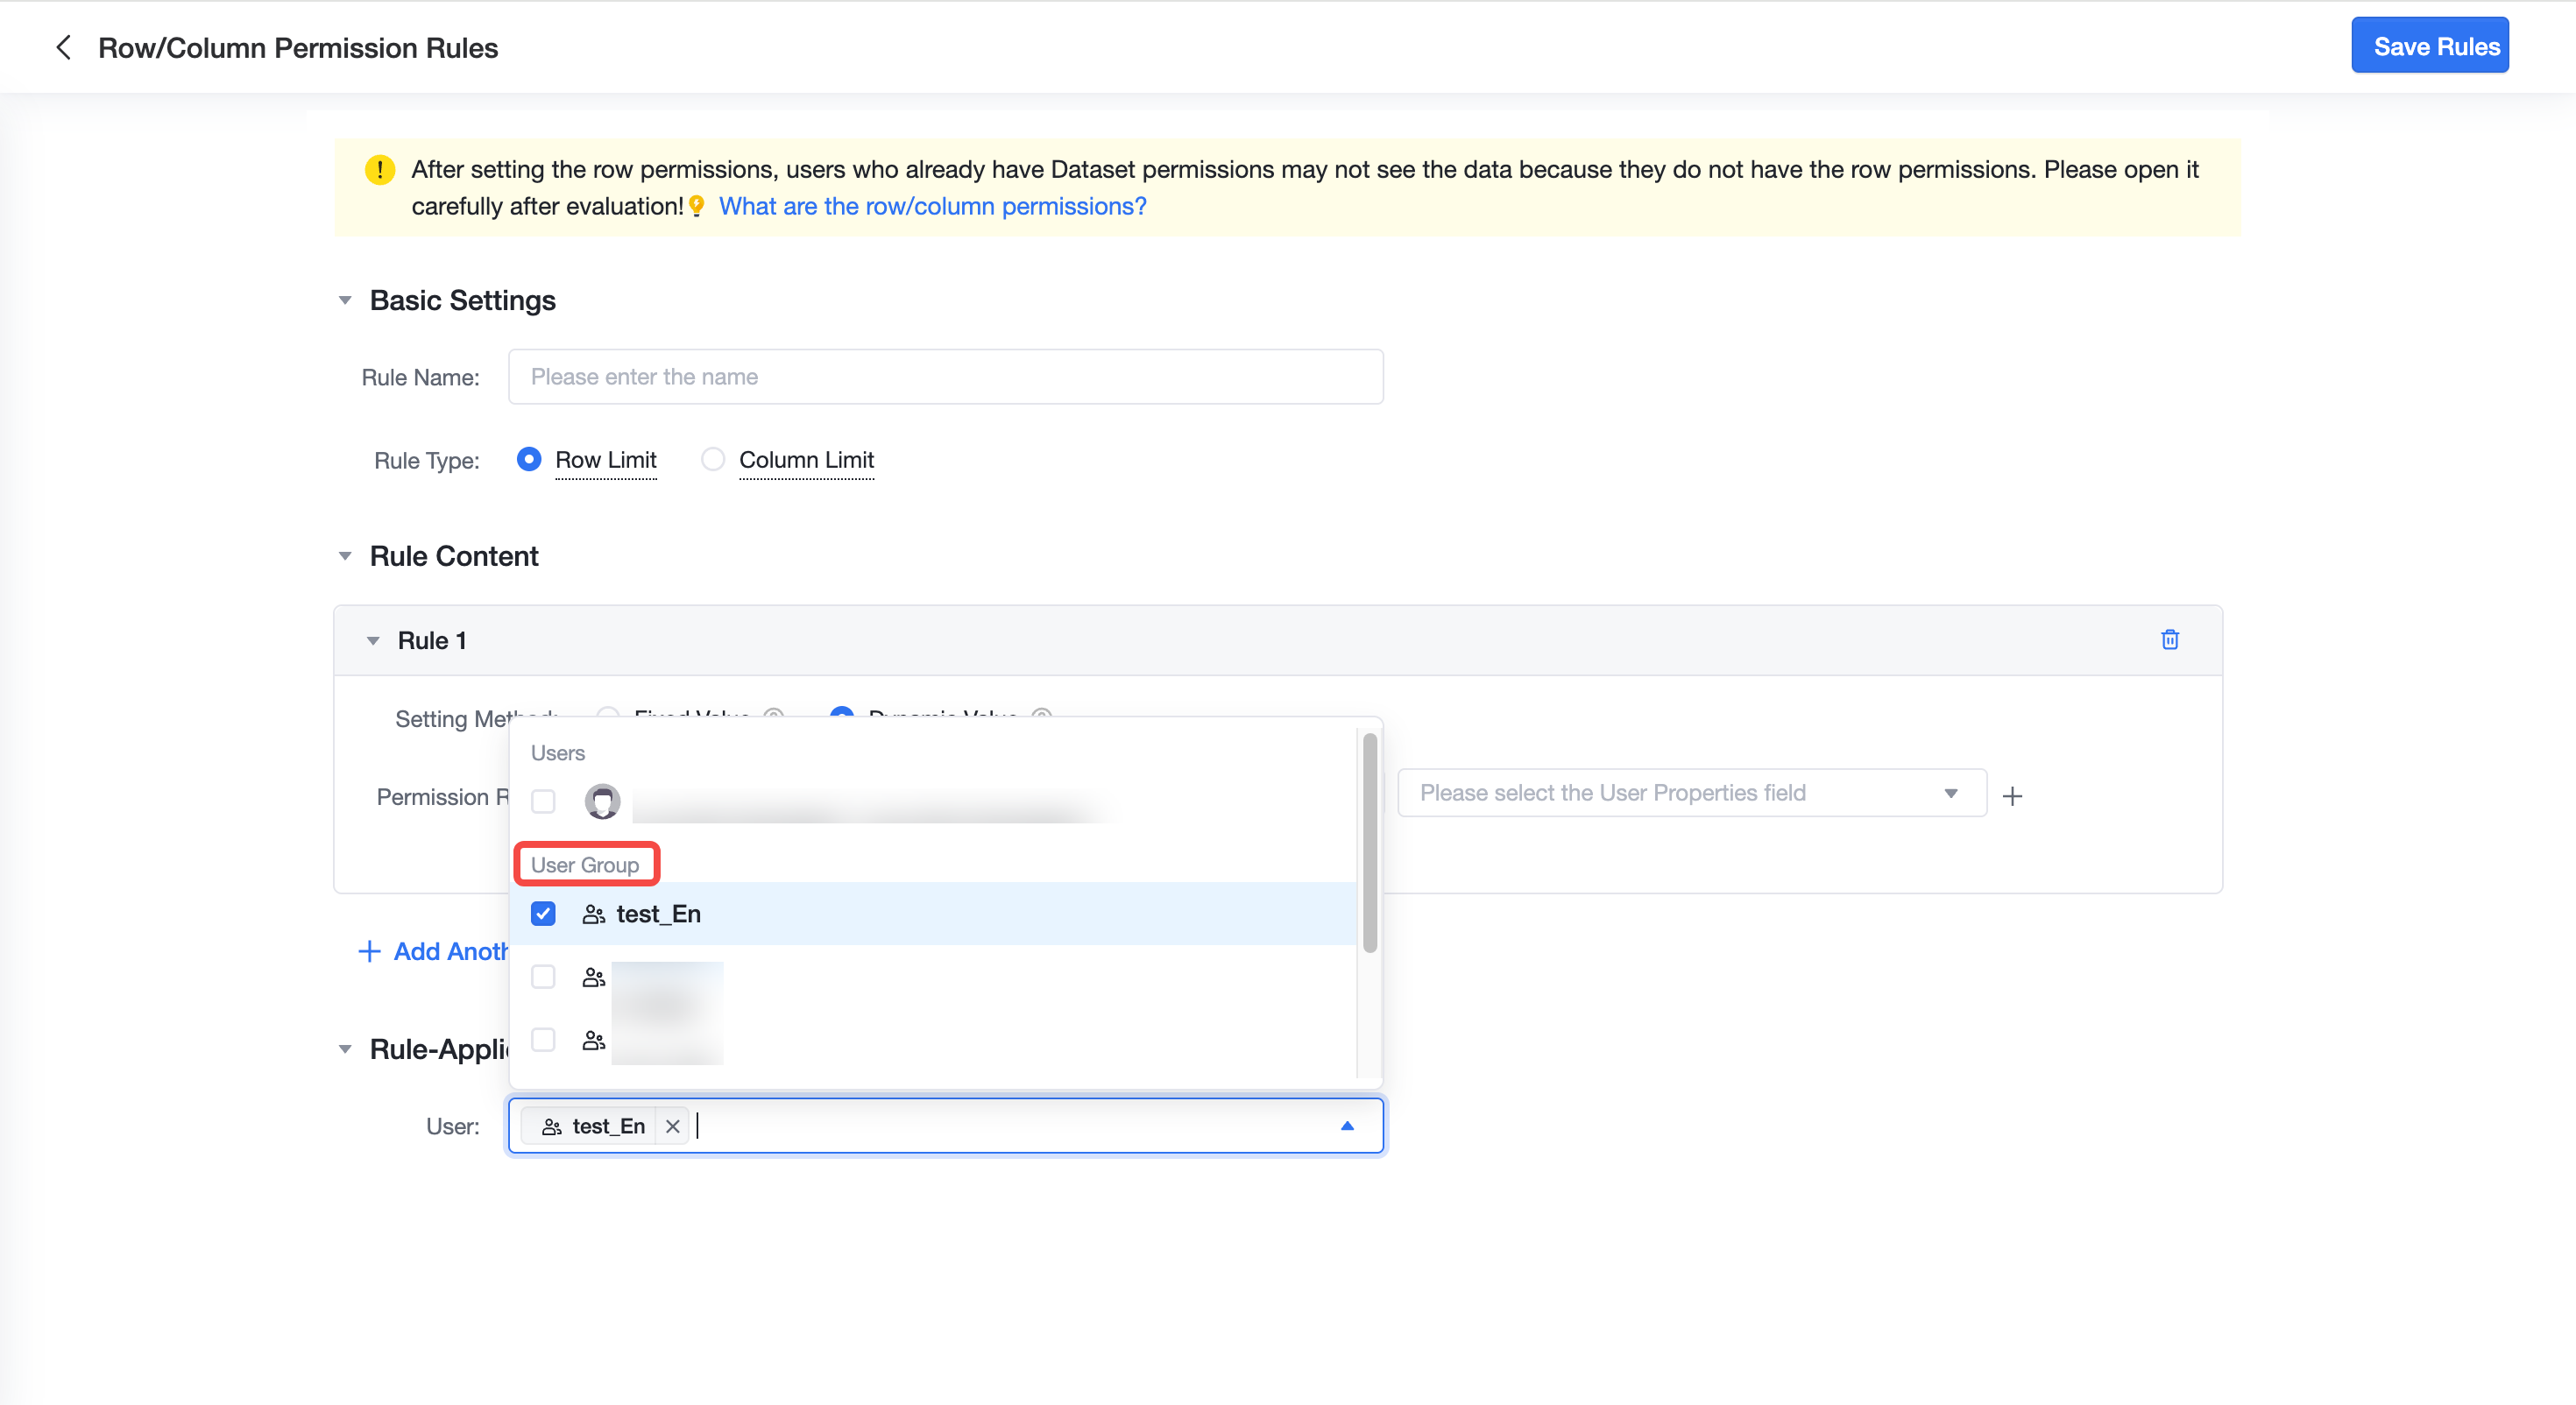Click the Save Rules button
Viewport: 2576px width, 1405px height.
pos(2430,46)
